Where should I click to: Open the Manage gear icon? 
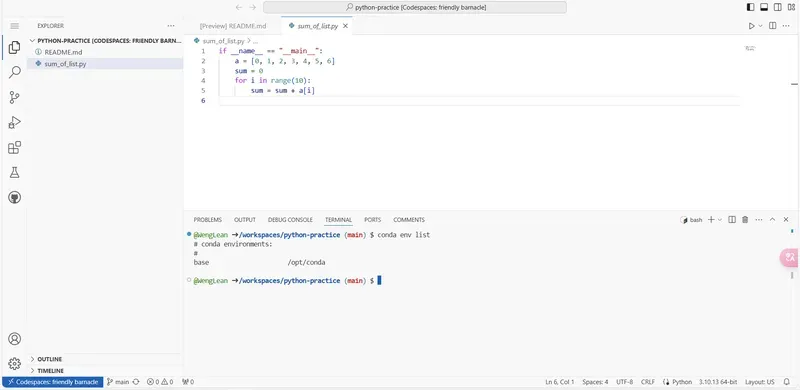14,363
